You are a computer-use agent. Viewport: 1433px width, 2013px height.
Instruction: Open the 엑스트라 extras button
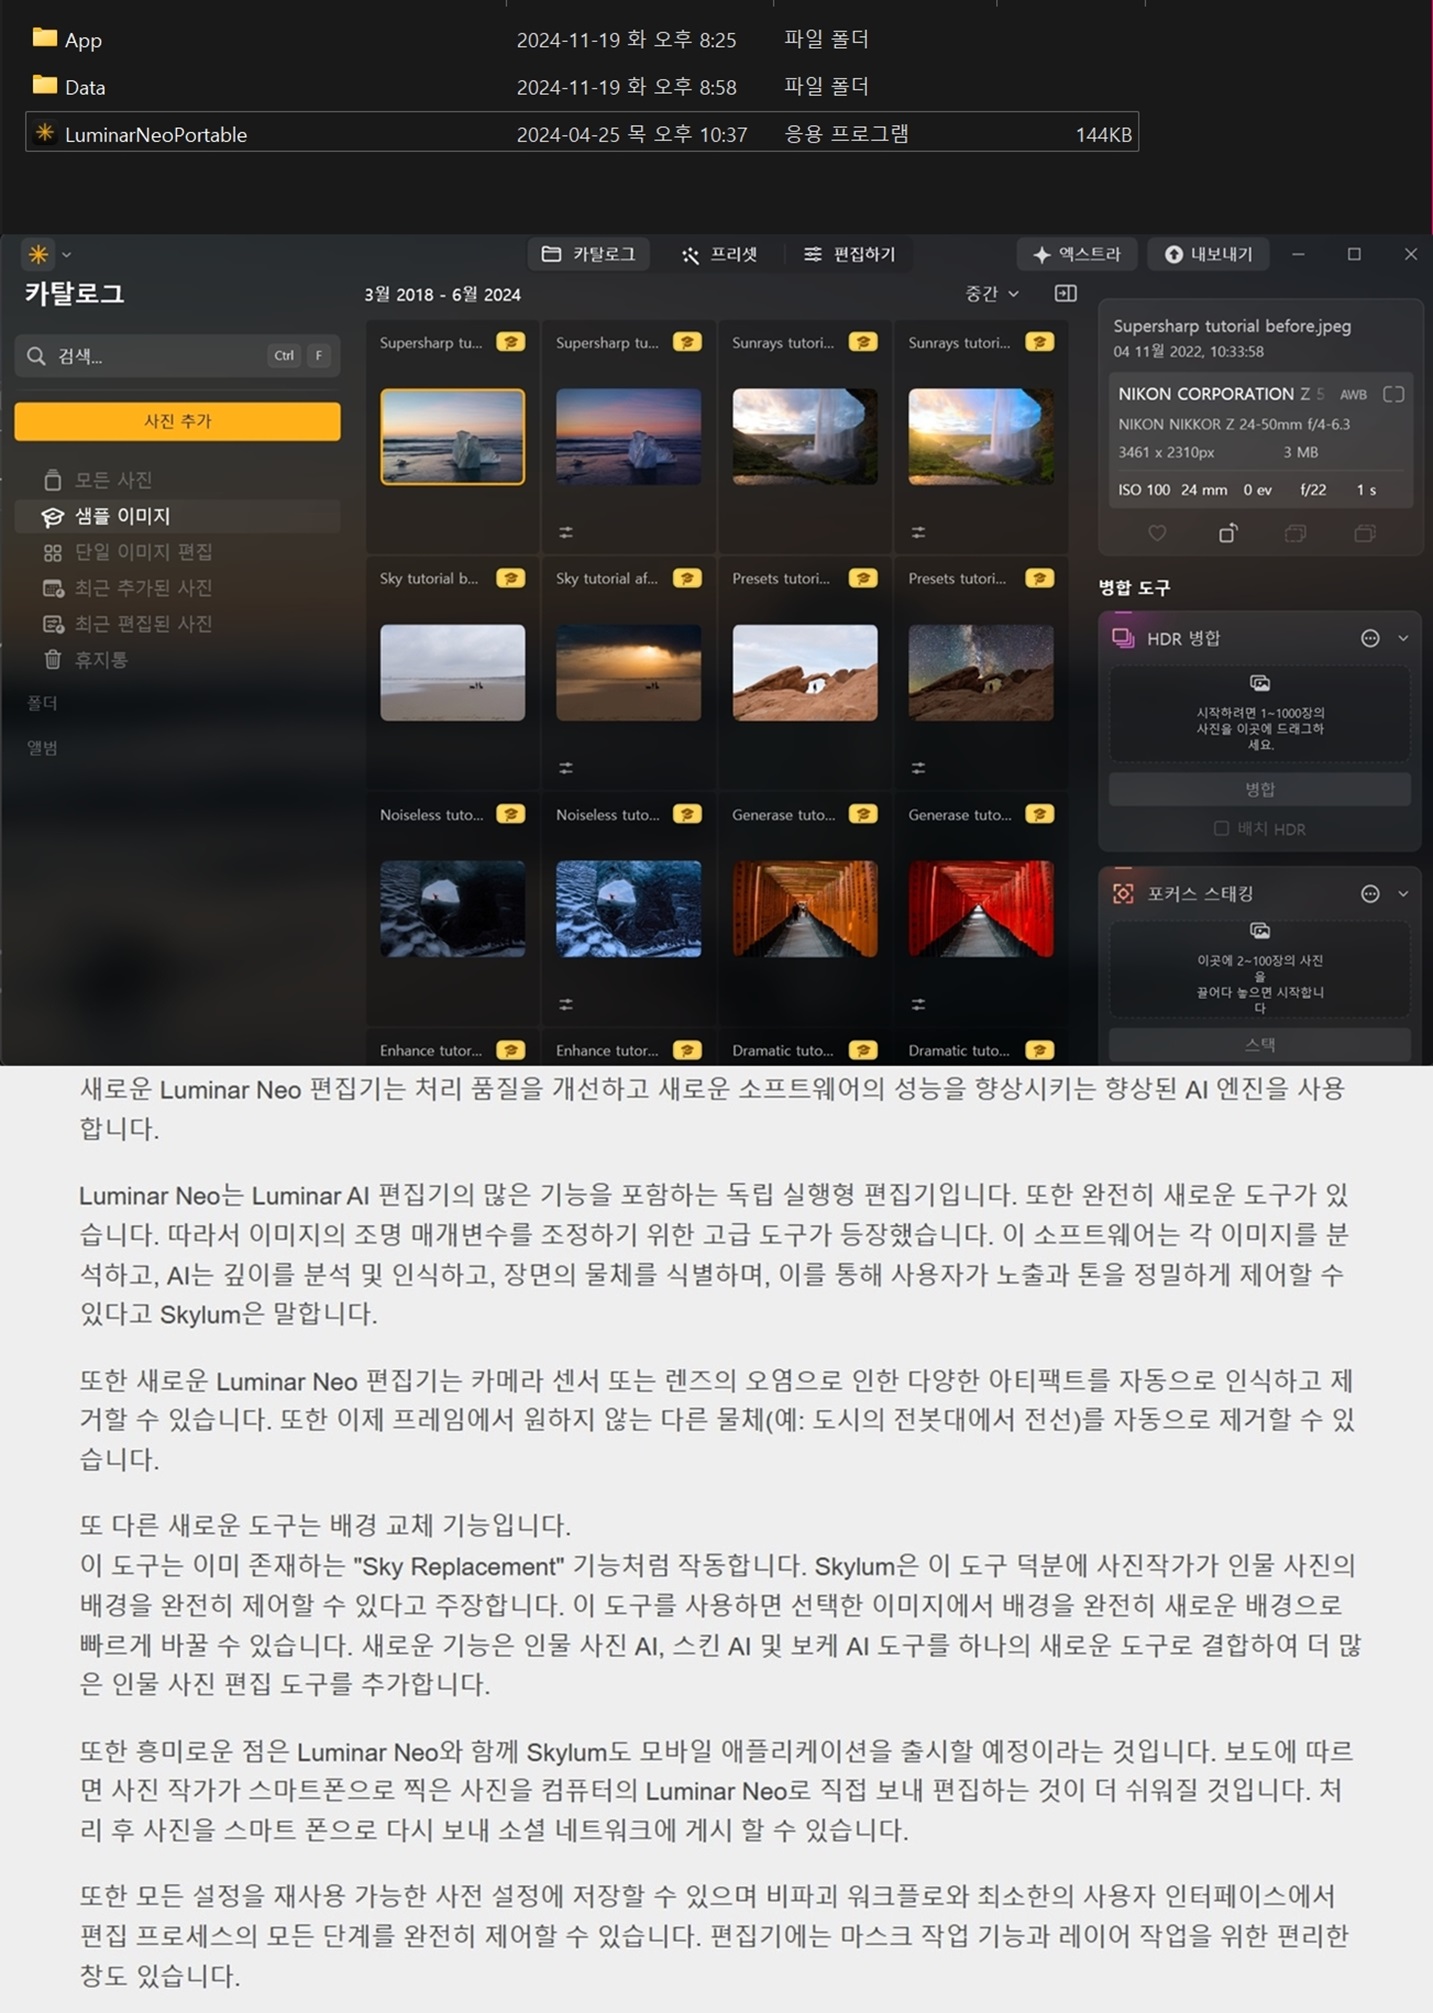click(x=1076, y=254)
